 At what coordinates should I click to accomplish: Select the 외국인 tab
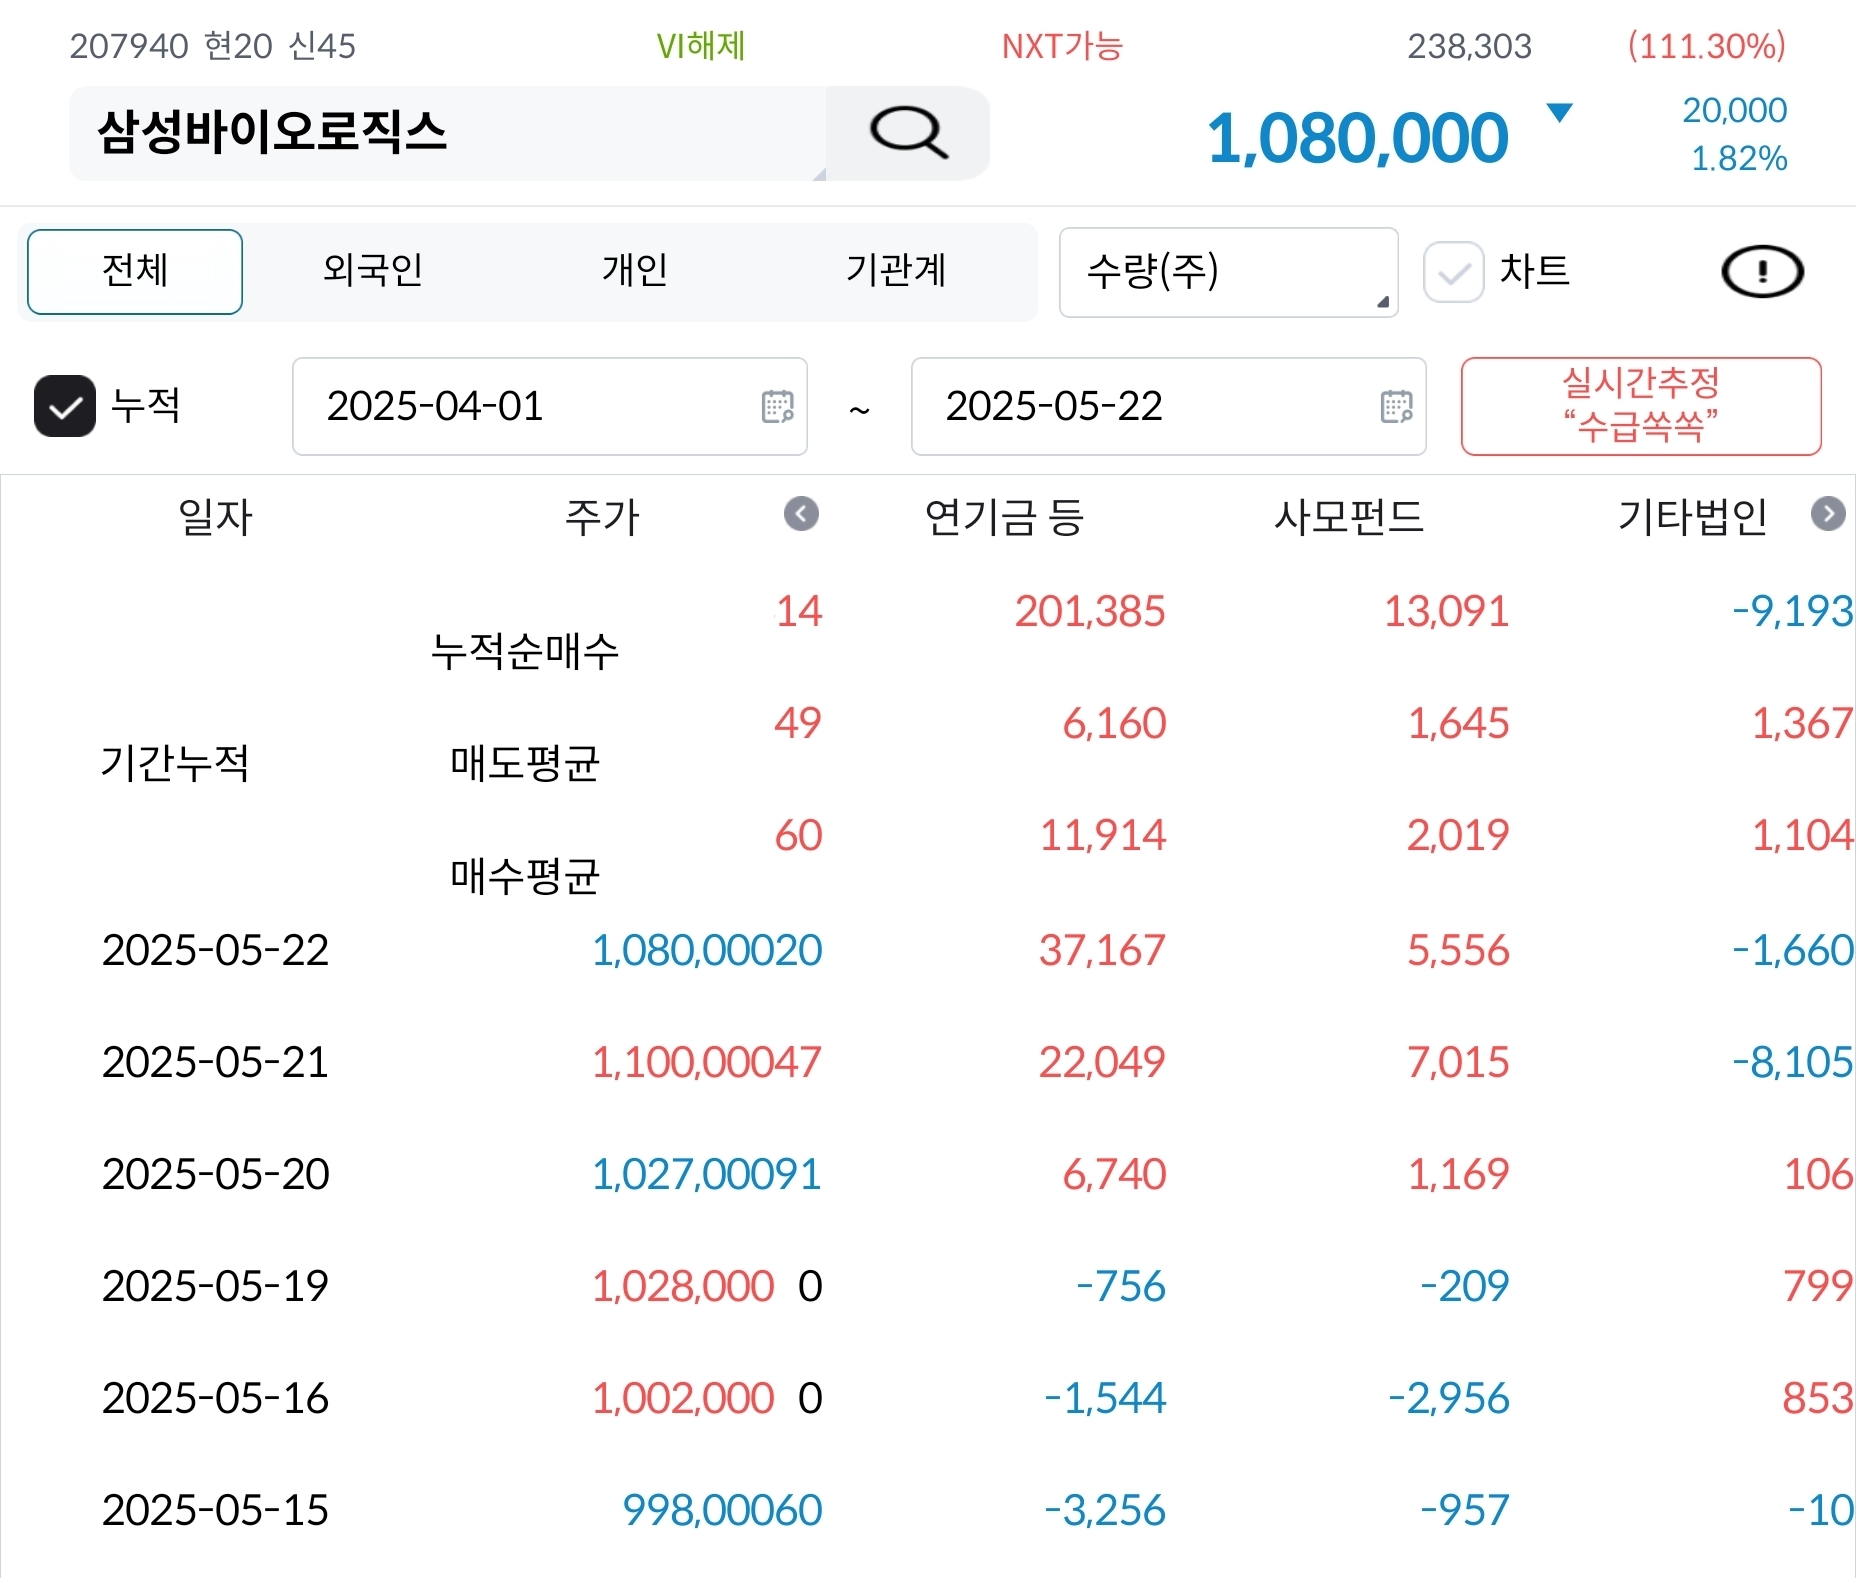point(373,271)
